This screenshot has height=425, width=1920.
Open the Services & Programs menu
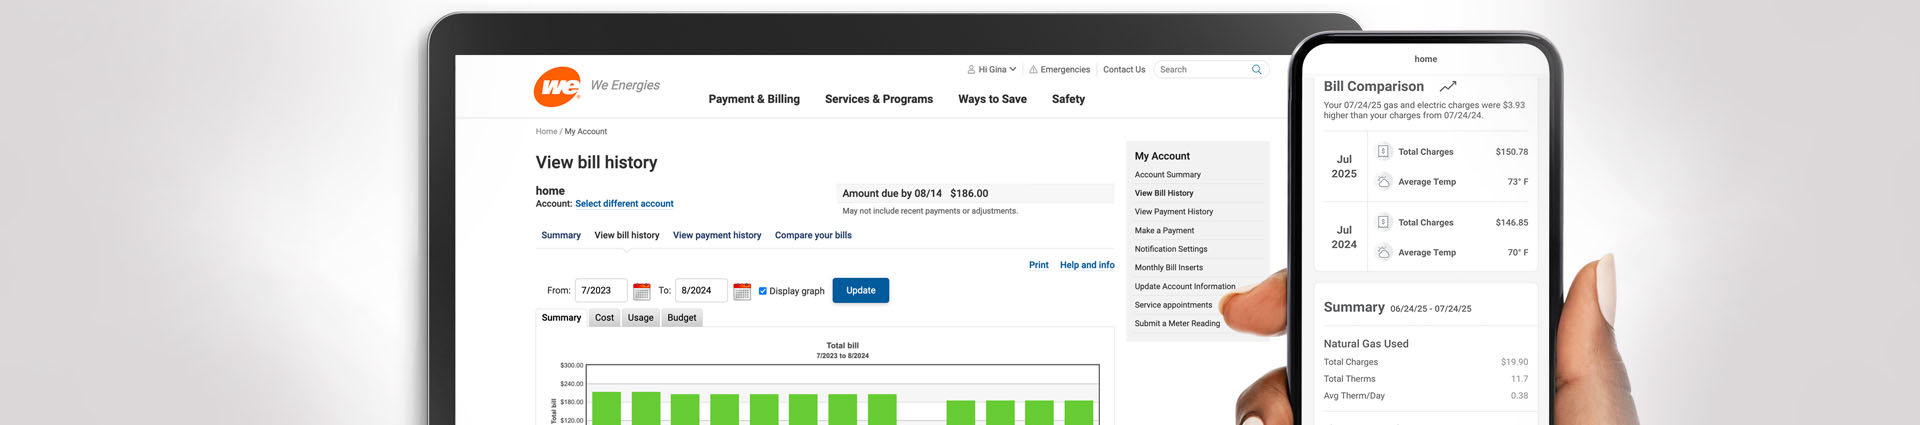pos(879,99)
